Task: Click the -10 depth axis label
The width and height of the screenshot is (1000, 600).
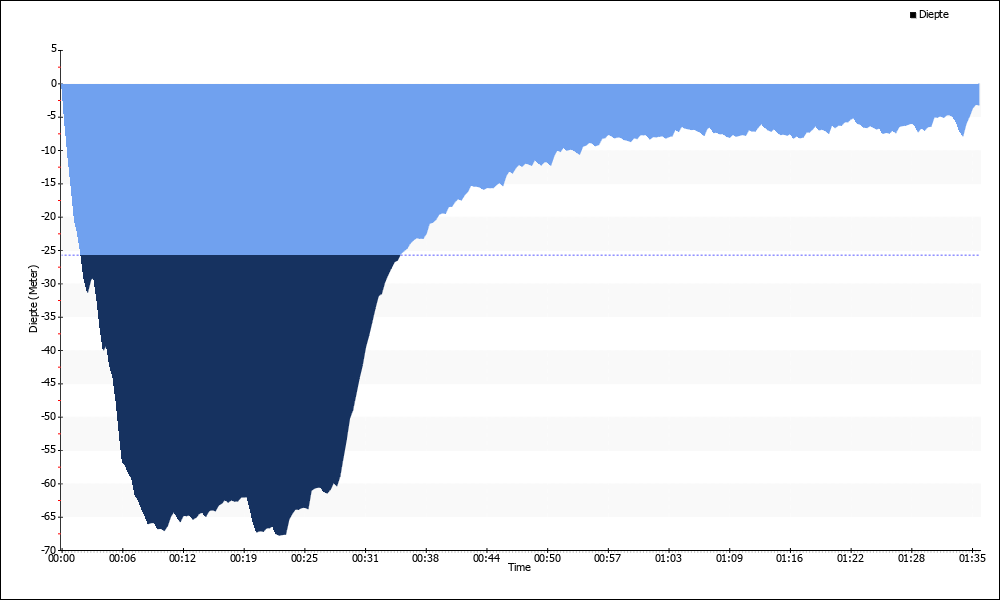Action: pos(49,150)
